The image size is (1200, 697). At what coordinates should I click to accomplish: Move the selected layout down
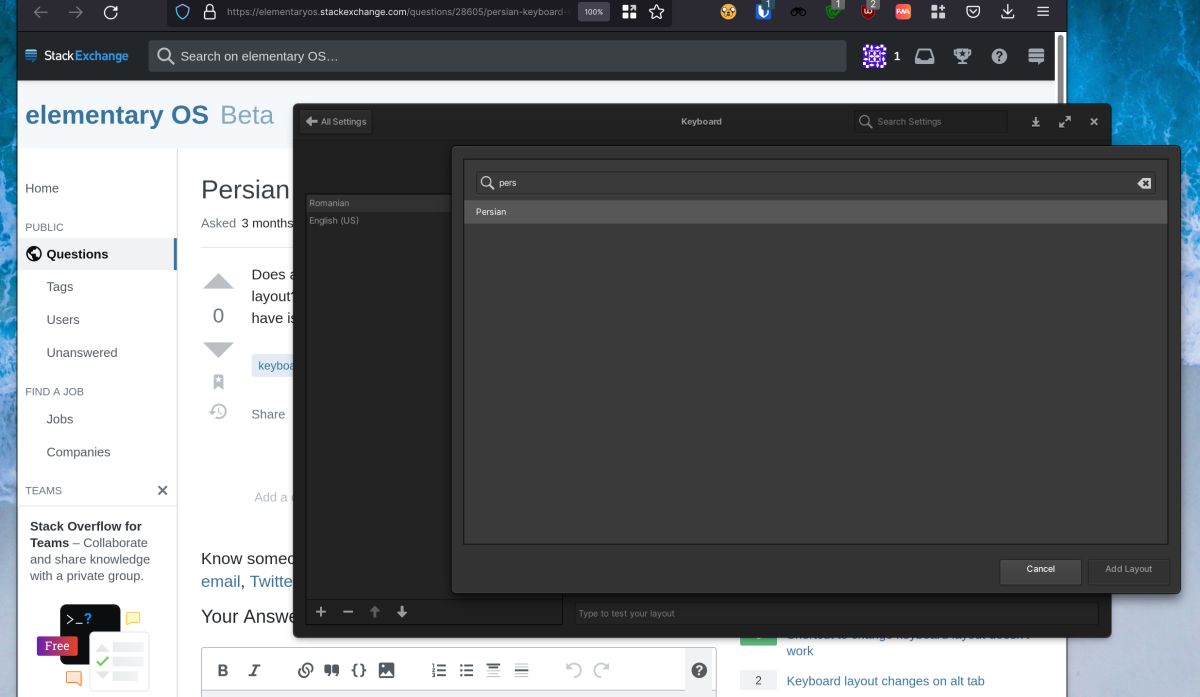pyautogui.click(x=402, y=612)
